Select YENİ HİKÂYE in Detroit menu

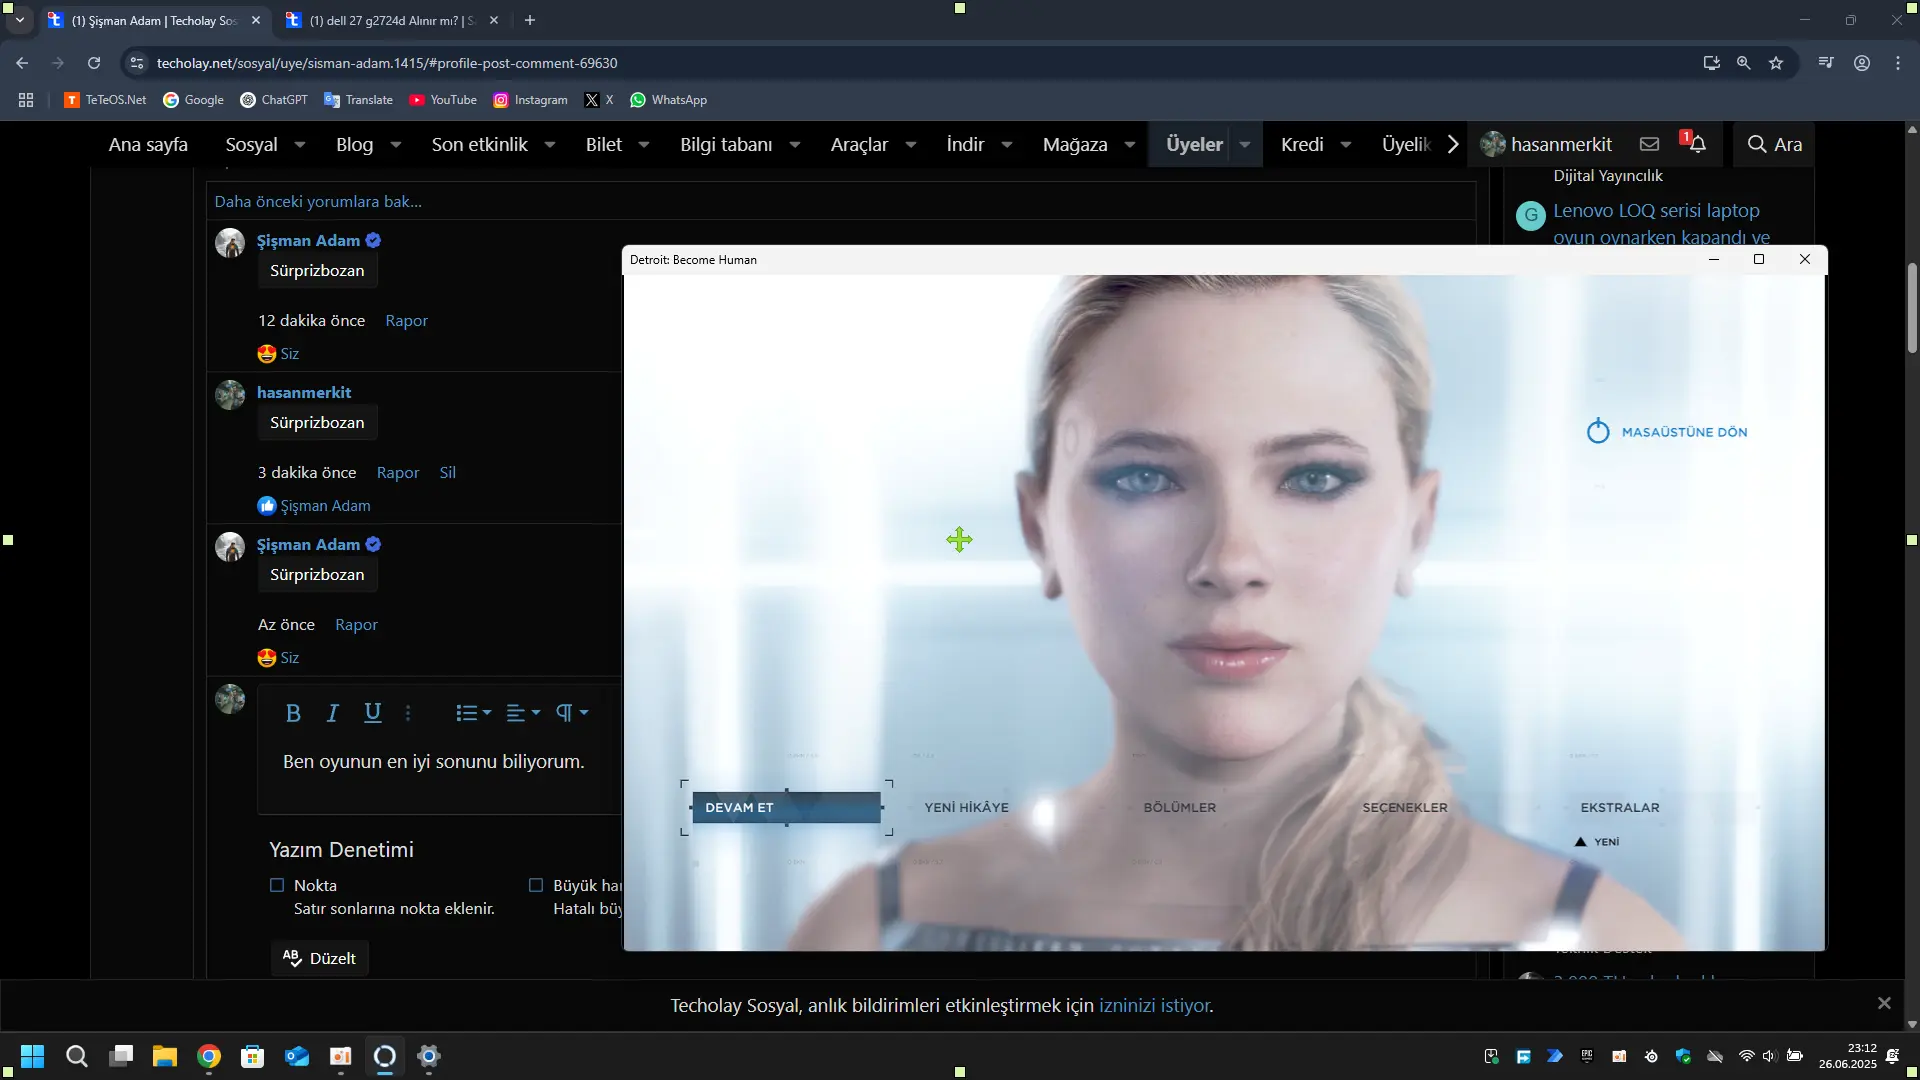tap(966, 808)
